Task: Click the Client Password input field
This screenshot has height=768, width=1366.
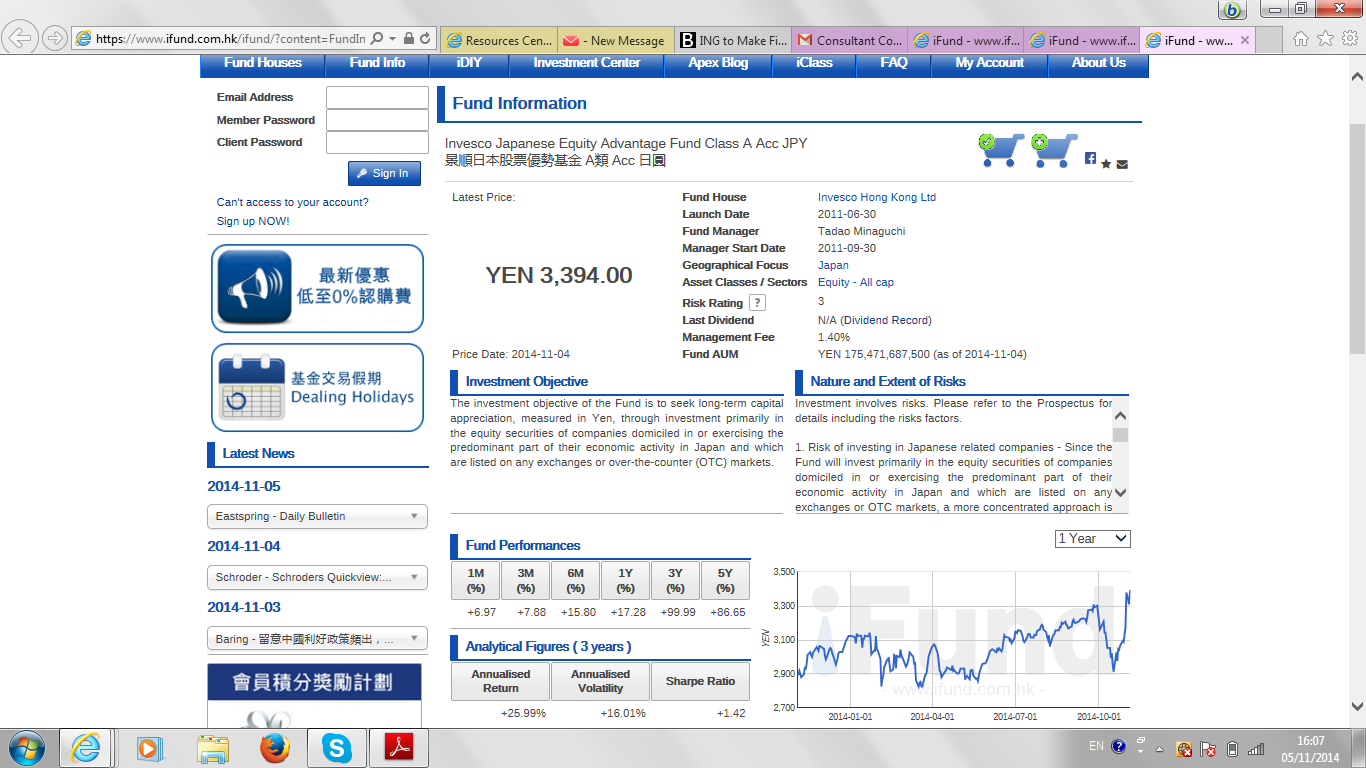Action: (x=377, y=142)
